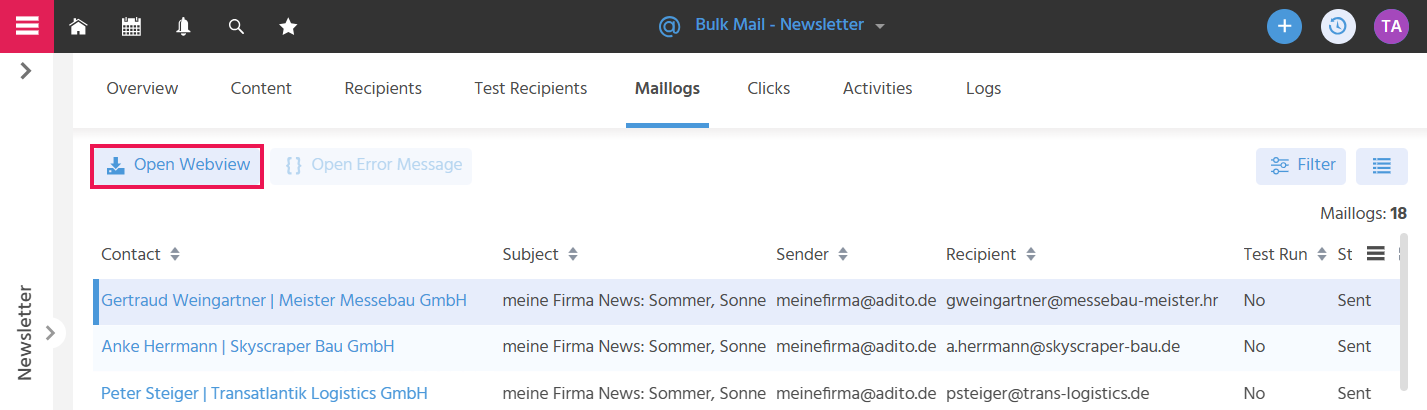Toggle the list view layout button
Image resolution: width=1427 pixels, height=410 pixels.
(1382, 166)
